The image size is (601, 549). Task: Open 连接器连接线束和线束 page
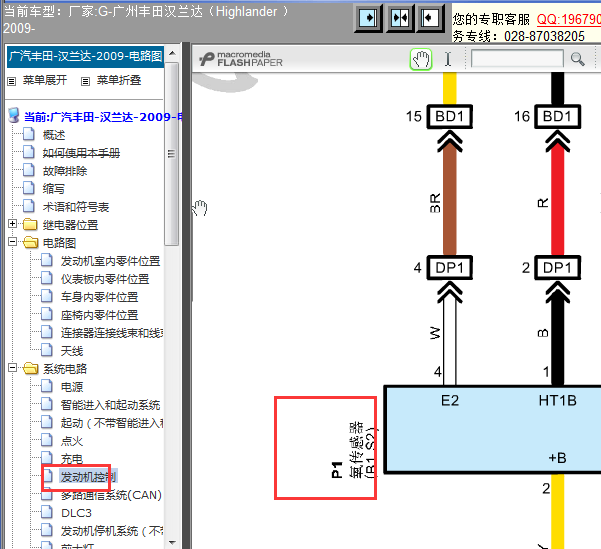pos(112,333)
